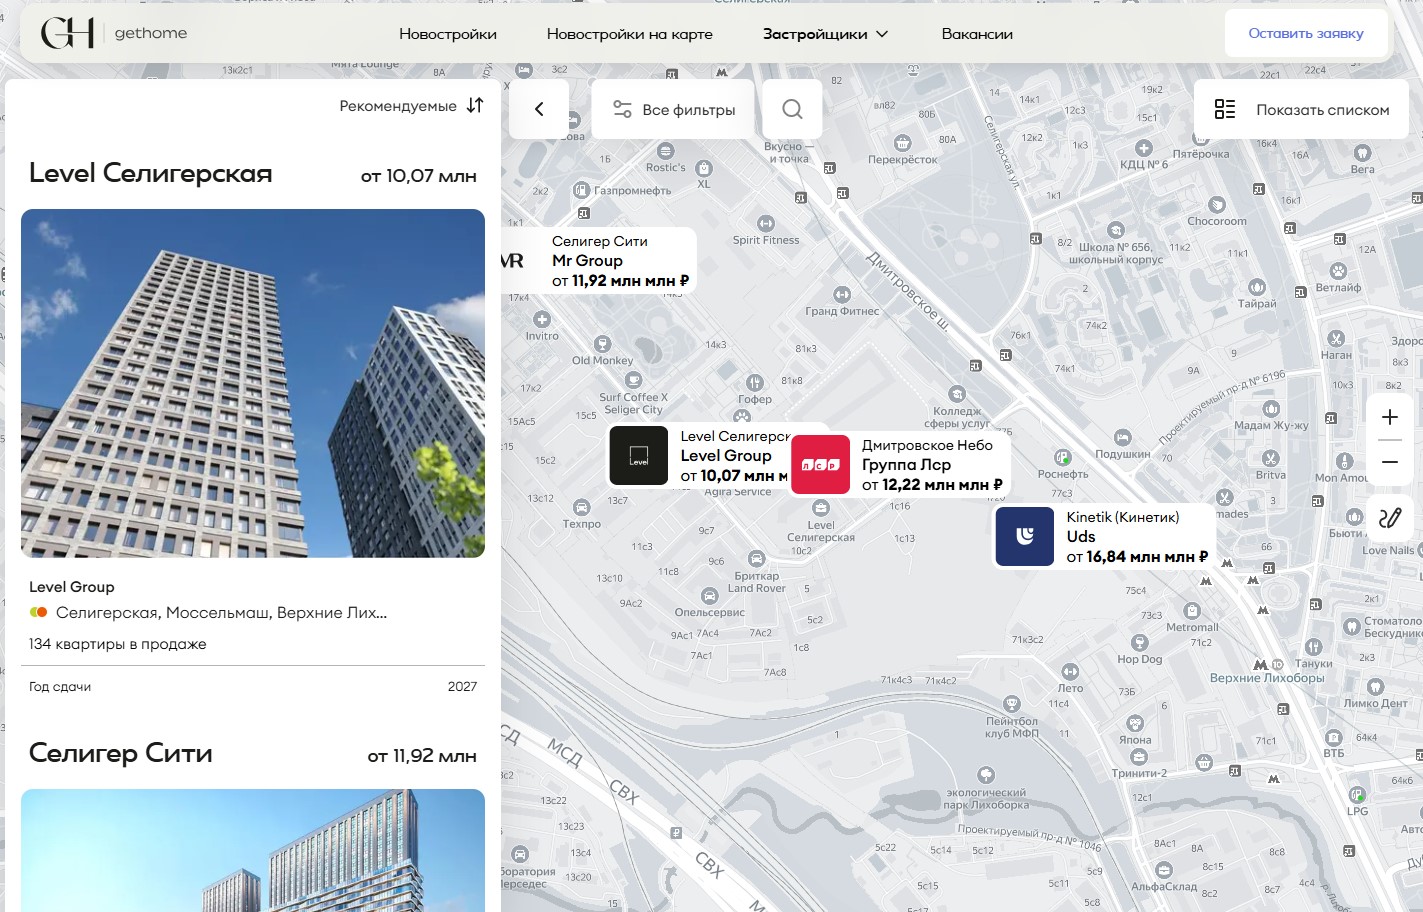This screenshot has width=1423, height=912.
Task: Click the Old Monkey map icon
Action: 602,344
